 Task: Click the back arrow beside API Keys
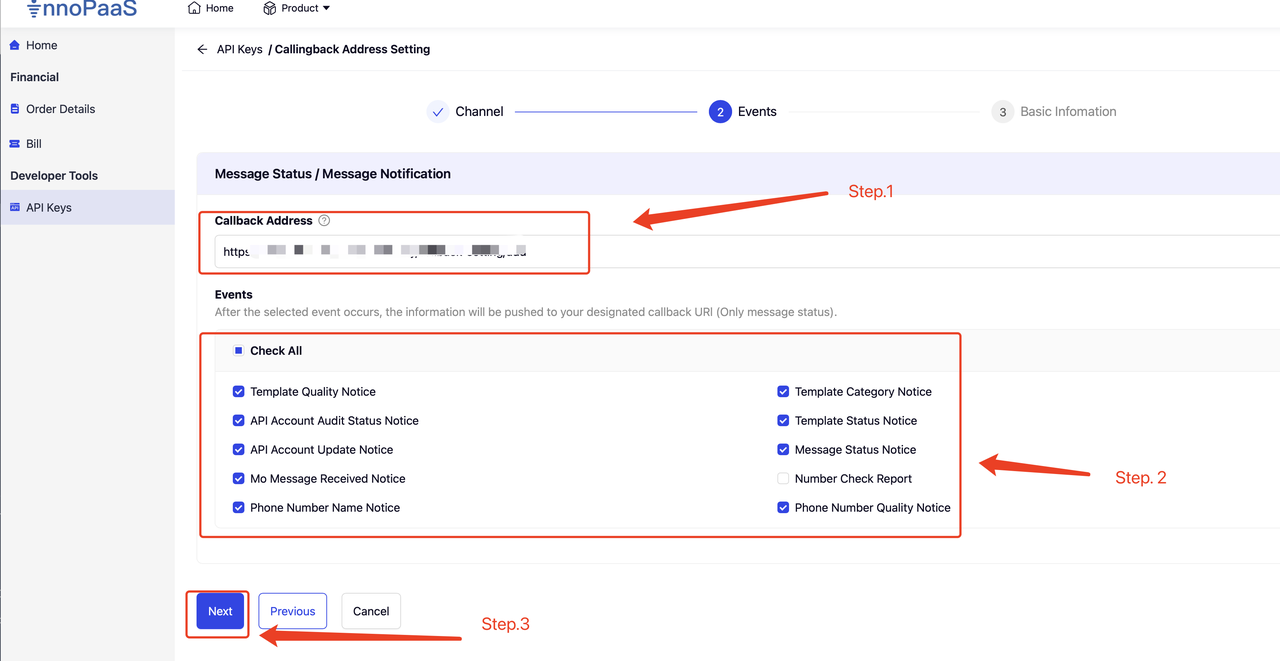click(203, 49)
